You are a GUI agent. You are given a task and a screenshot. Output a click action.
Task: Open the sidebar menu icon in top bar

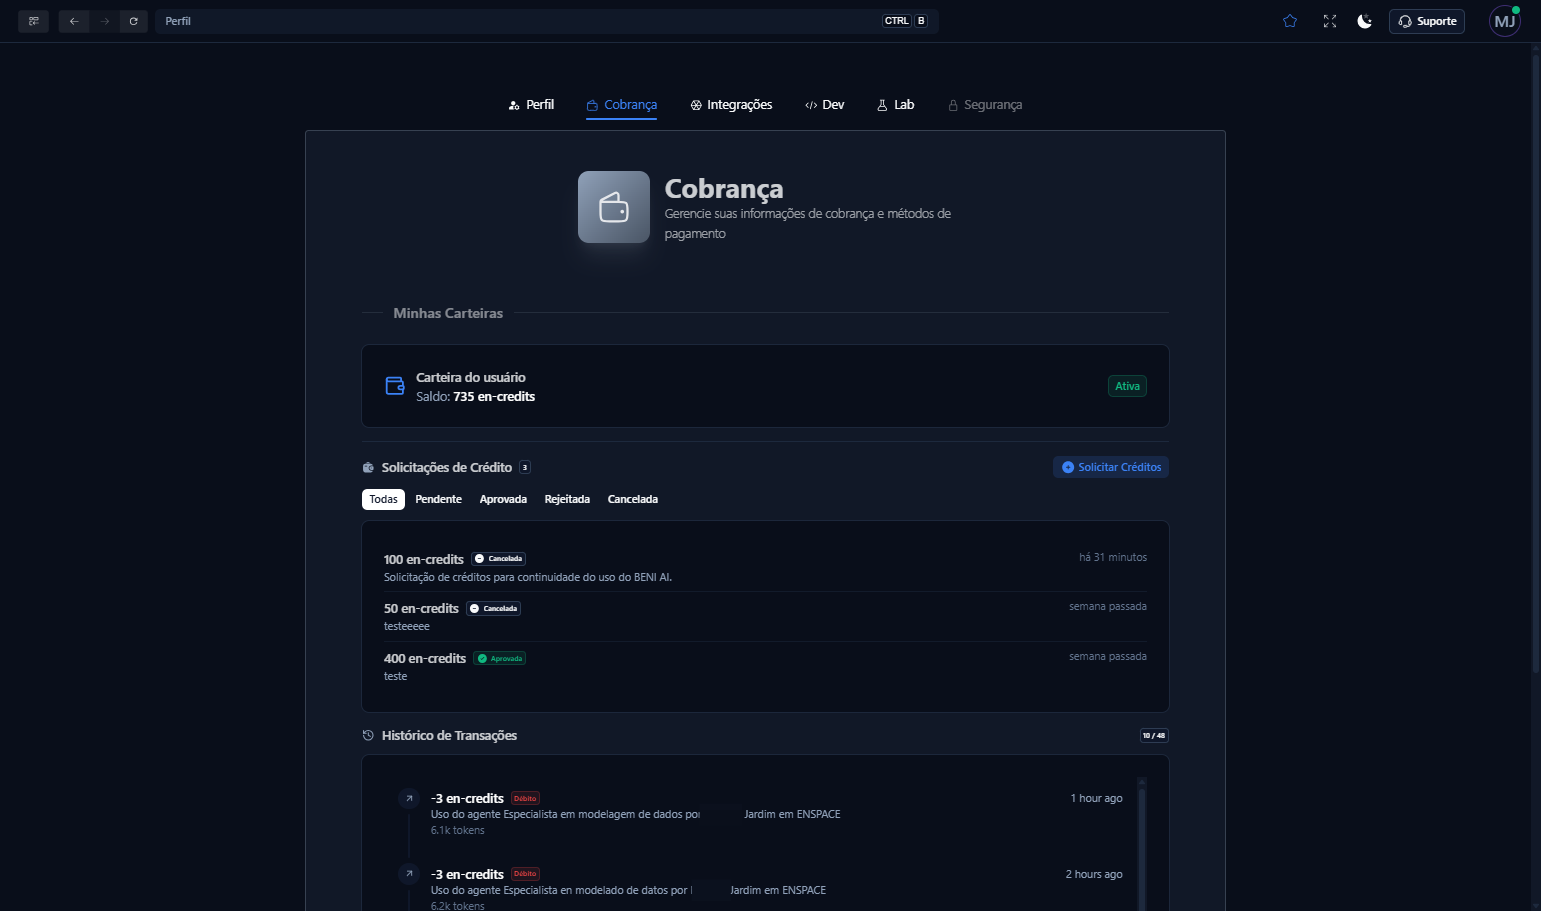click(33, 21)
